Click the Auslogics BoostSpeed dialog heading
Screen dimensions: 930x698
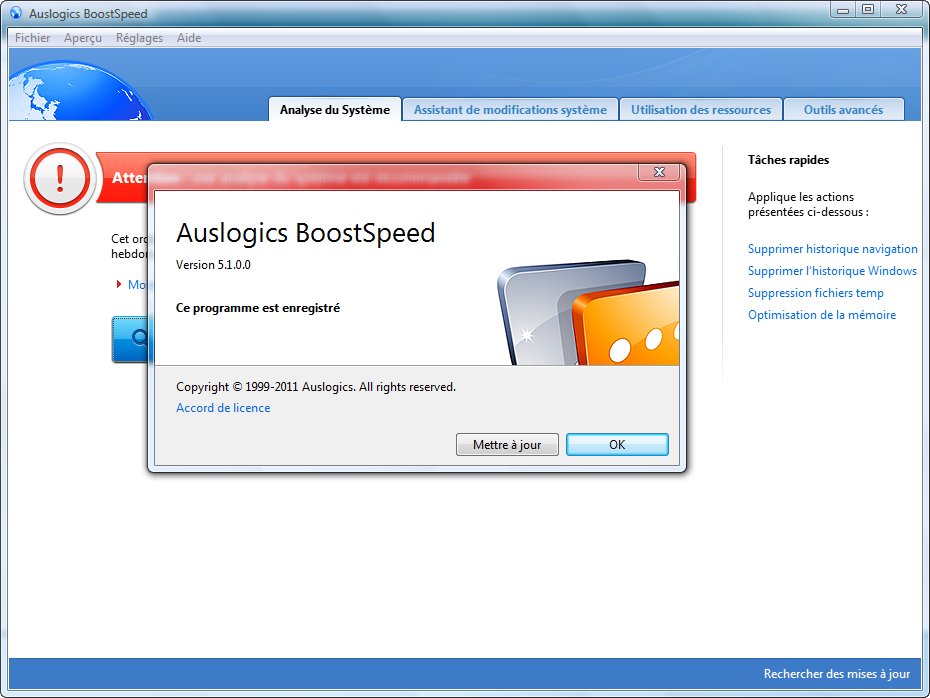tap(305, 232)
